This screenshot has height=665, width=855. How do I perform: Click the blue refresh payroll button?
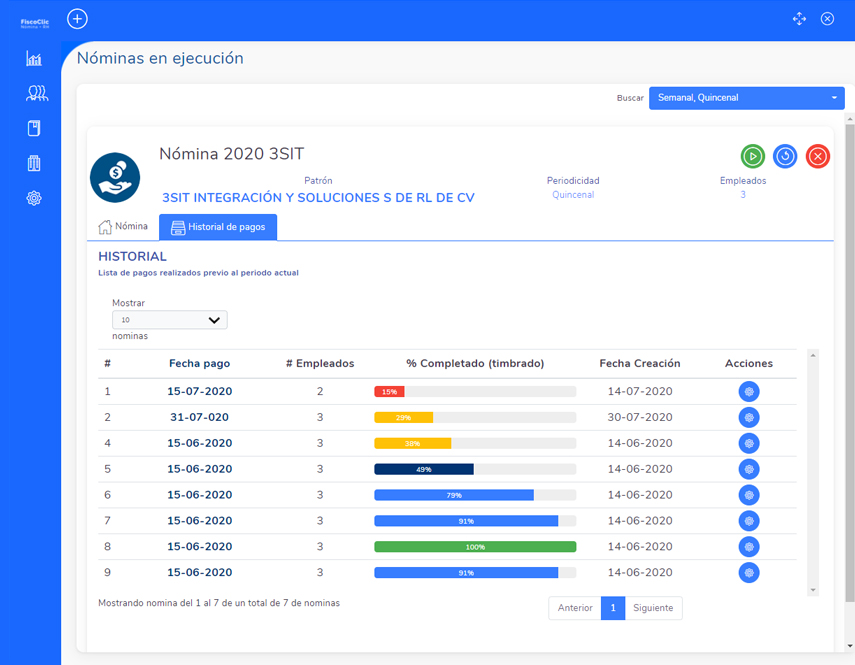coord(785,156)
